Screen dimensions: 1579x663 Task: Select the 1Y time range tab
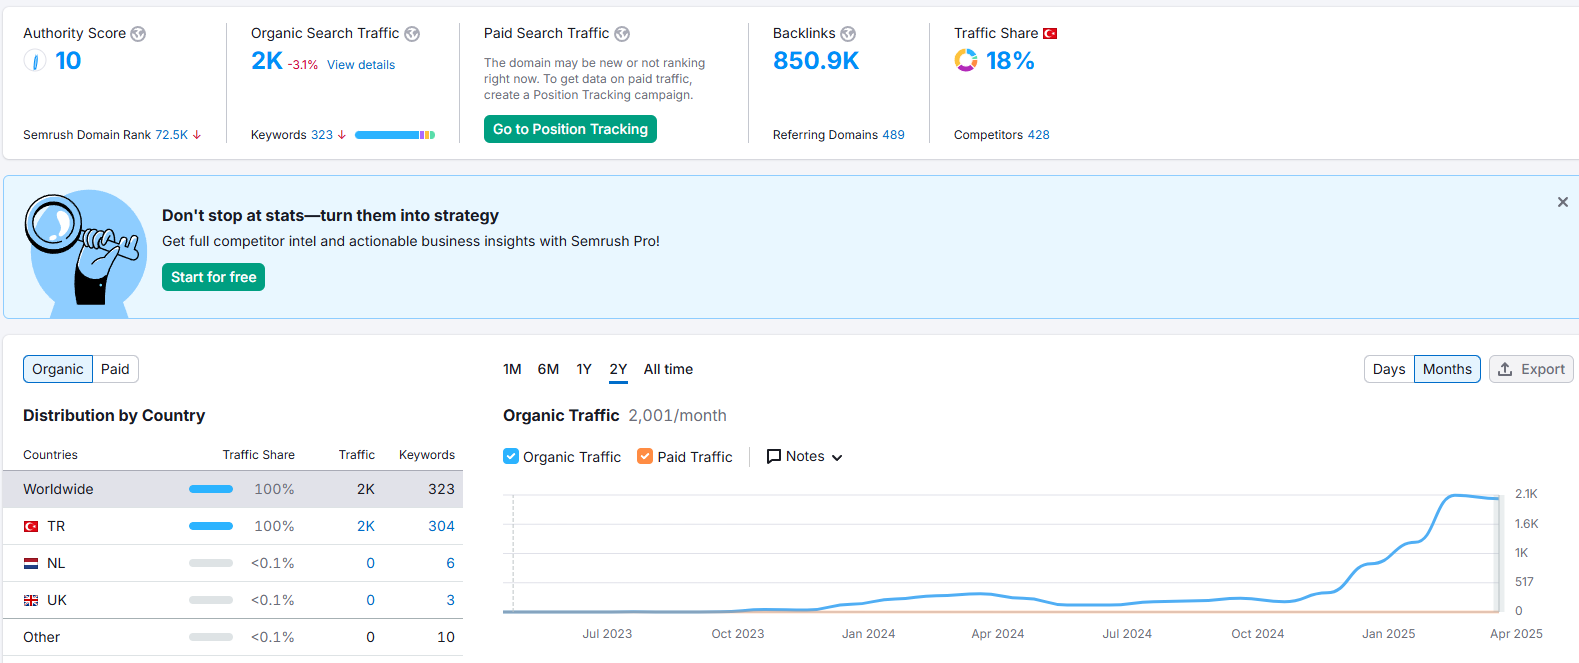pyautogui.click(x=584, y=369)
